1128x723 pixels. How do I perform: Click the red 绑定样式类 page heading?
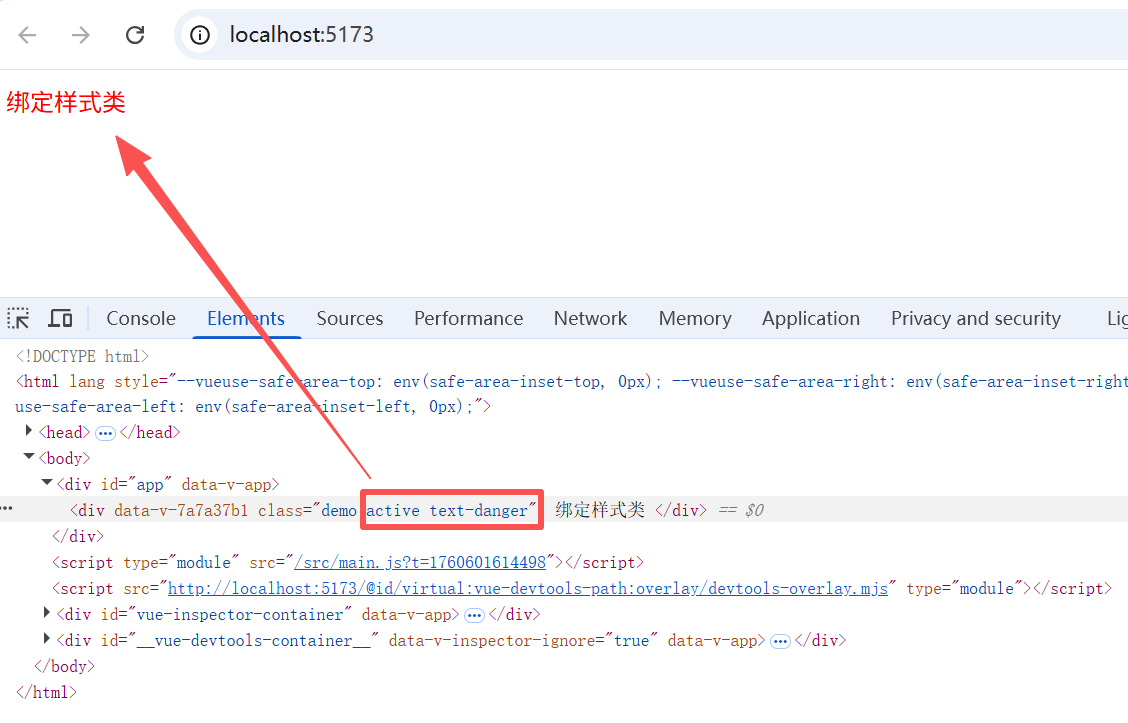tap(66, 102)
